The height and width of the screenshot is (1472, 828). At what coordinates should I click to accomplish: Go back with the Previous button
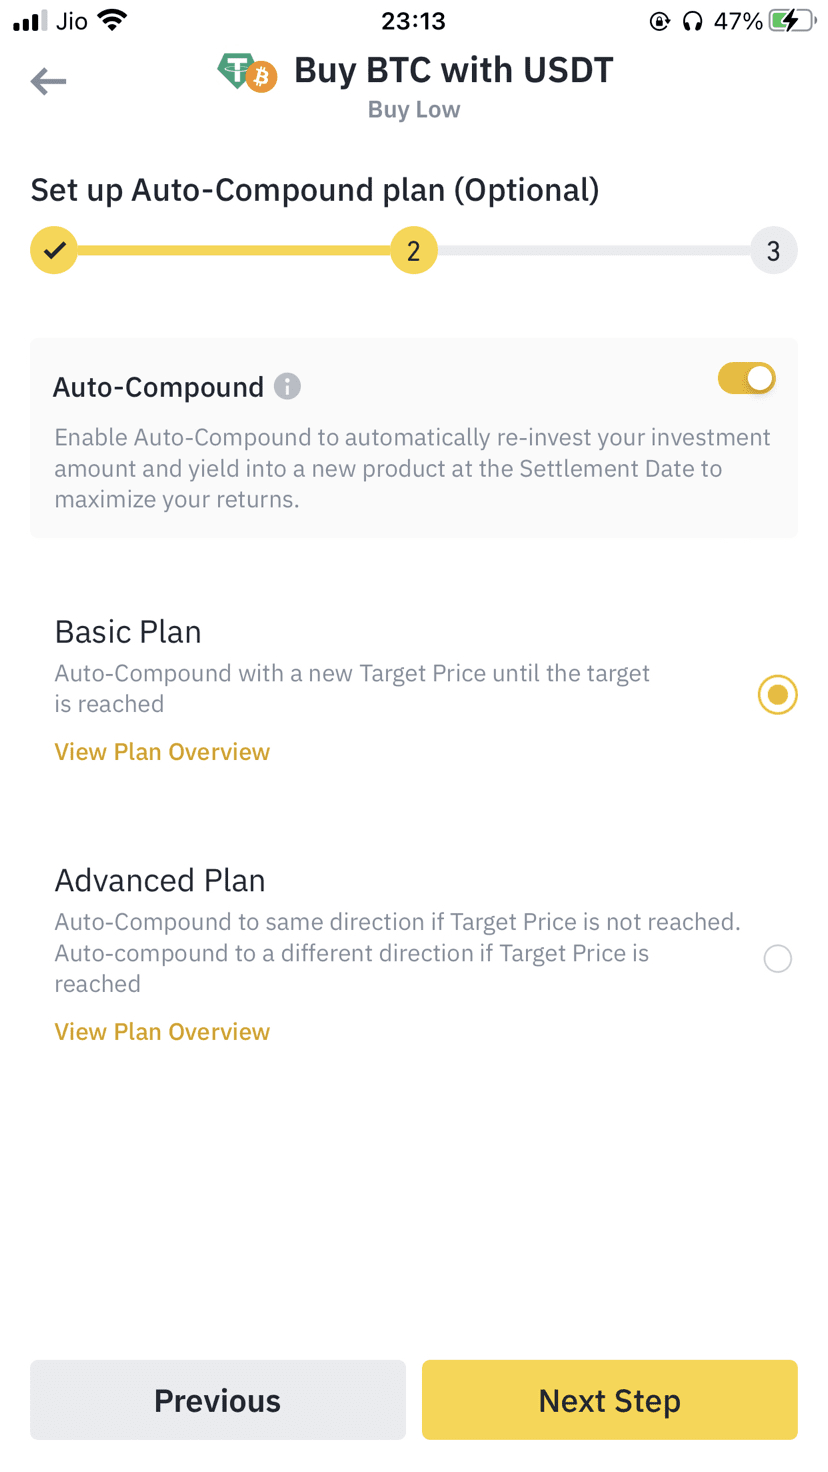coord(218,1400)
